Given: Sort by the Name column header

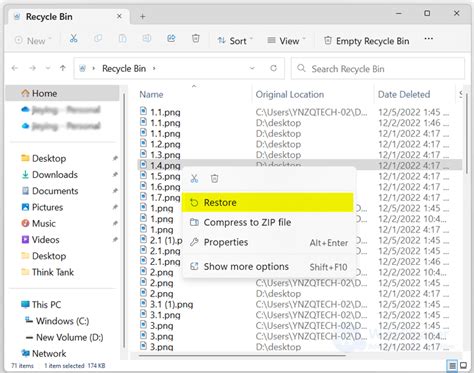Looking at the screenshot, I should [x=151, y=94].
